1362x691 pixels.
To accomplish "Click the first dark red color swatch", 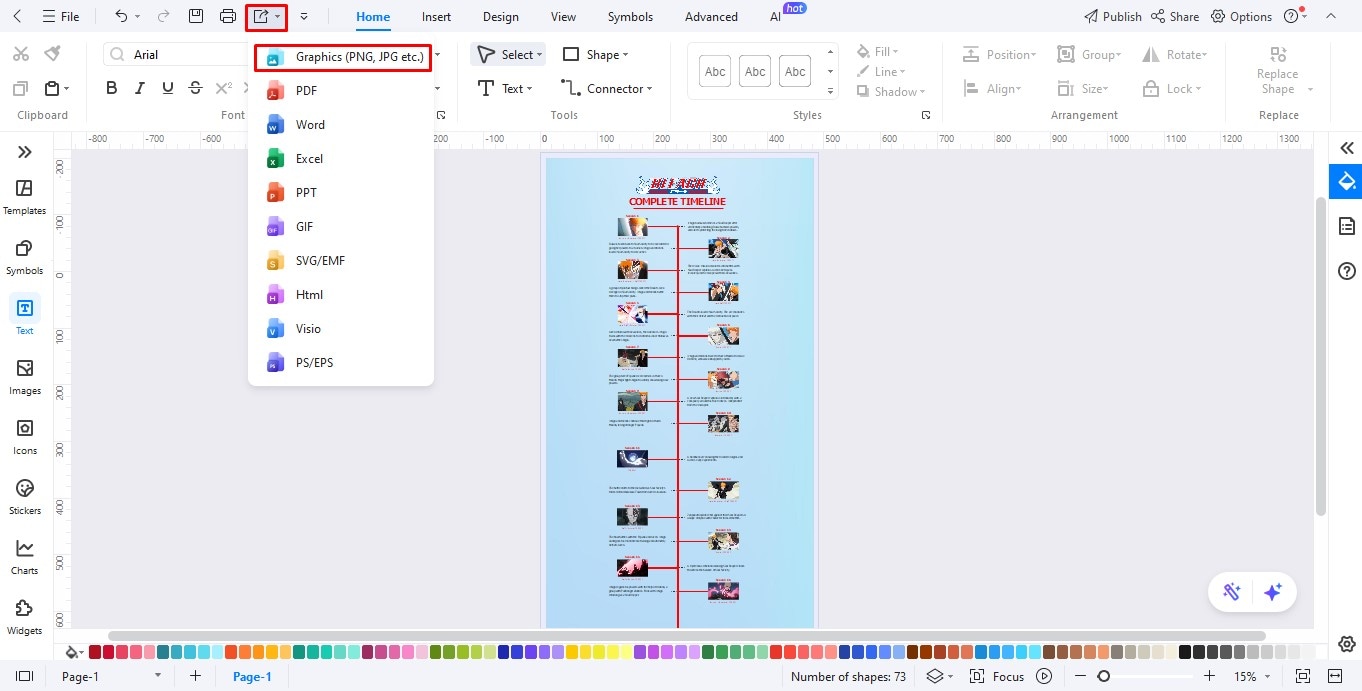I will 95,652.
